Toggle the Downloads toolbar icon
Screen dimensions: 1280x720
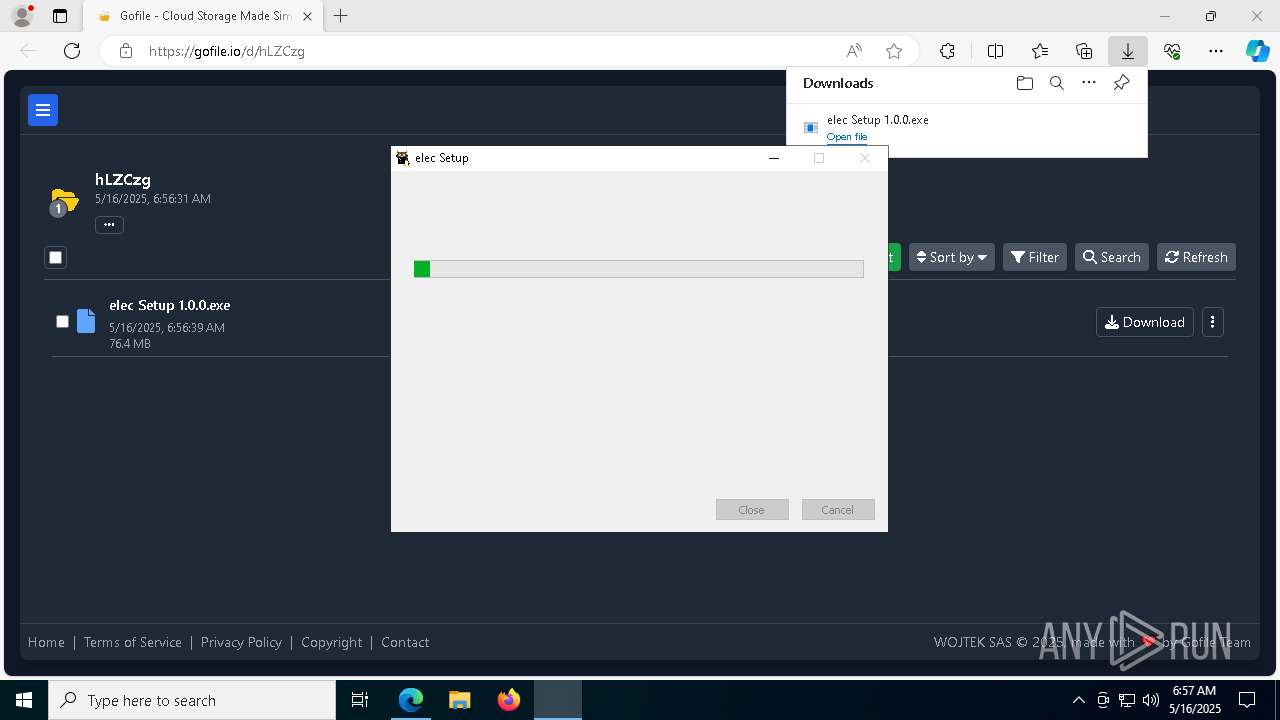point(1127,51)
